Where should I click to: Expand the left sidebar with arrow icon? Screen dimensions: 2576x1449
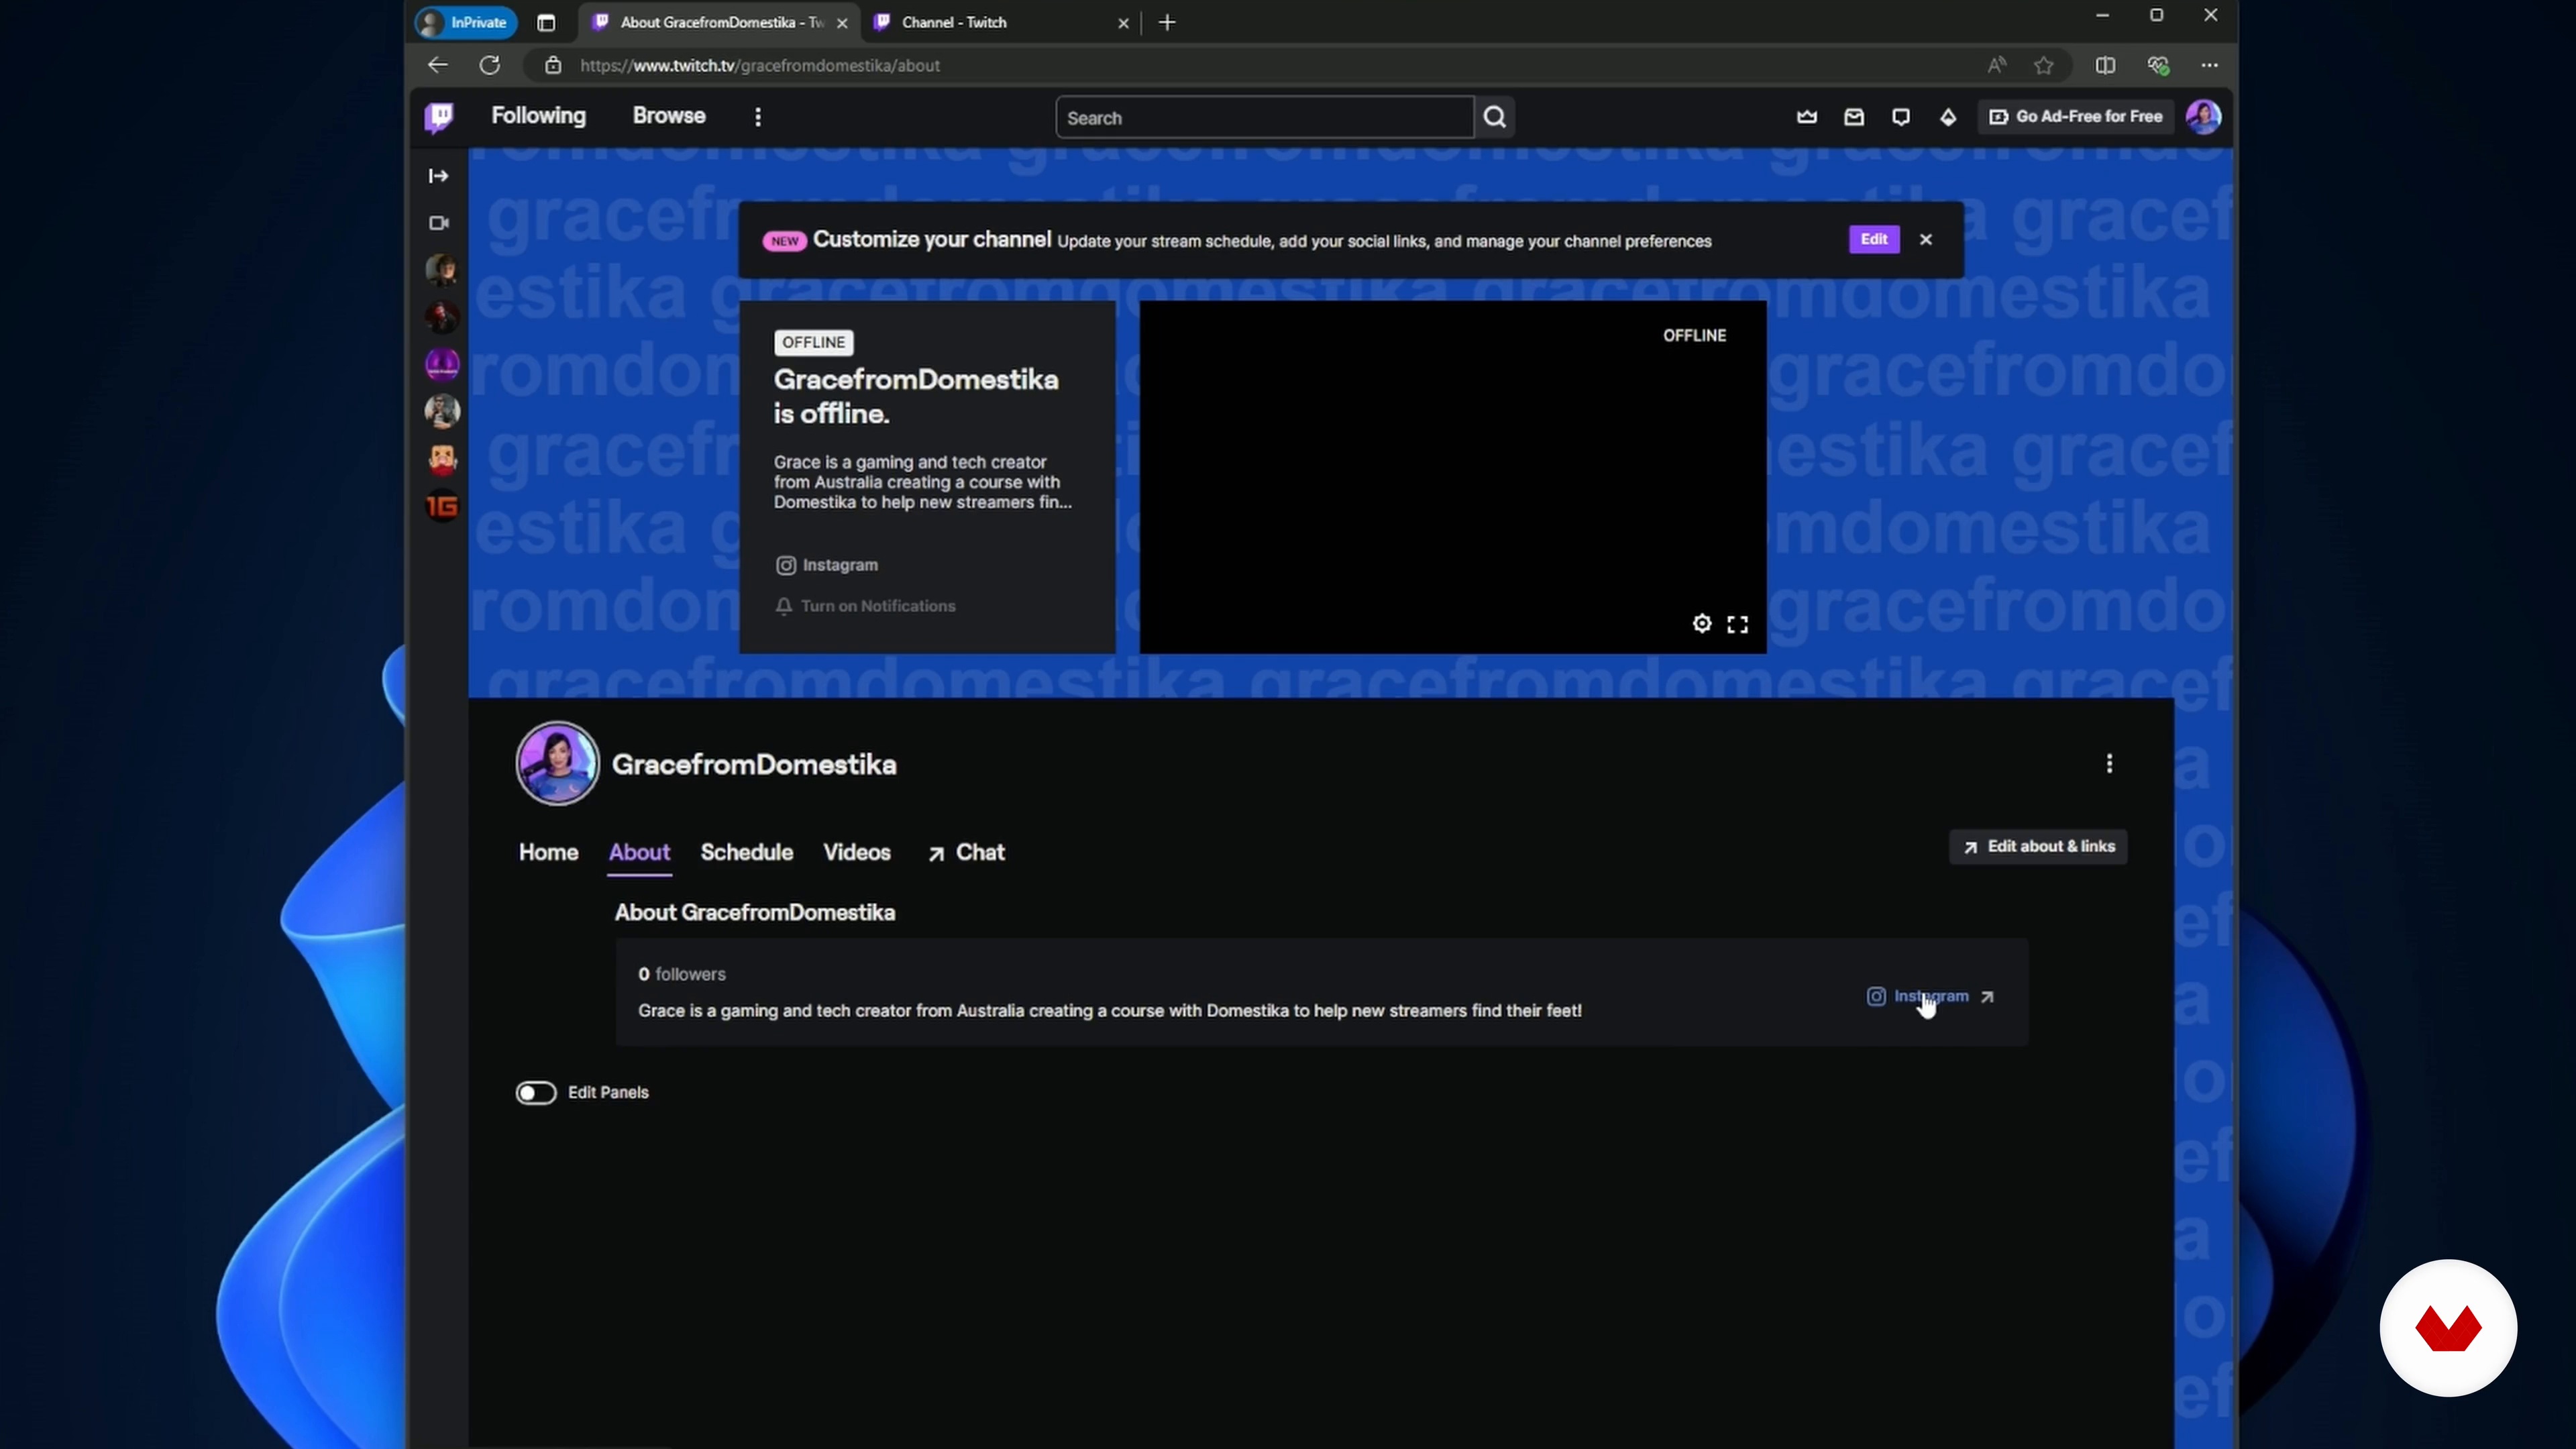pos(438,176)
